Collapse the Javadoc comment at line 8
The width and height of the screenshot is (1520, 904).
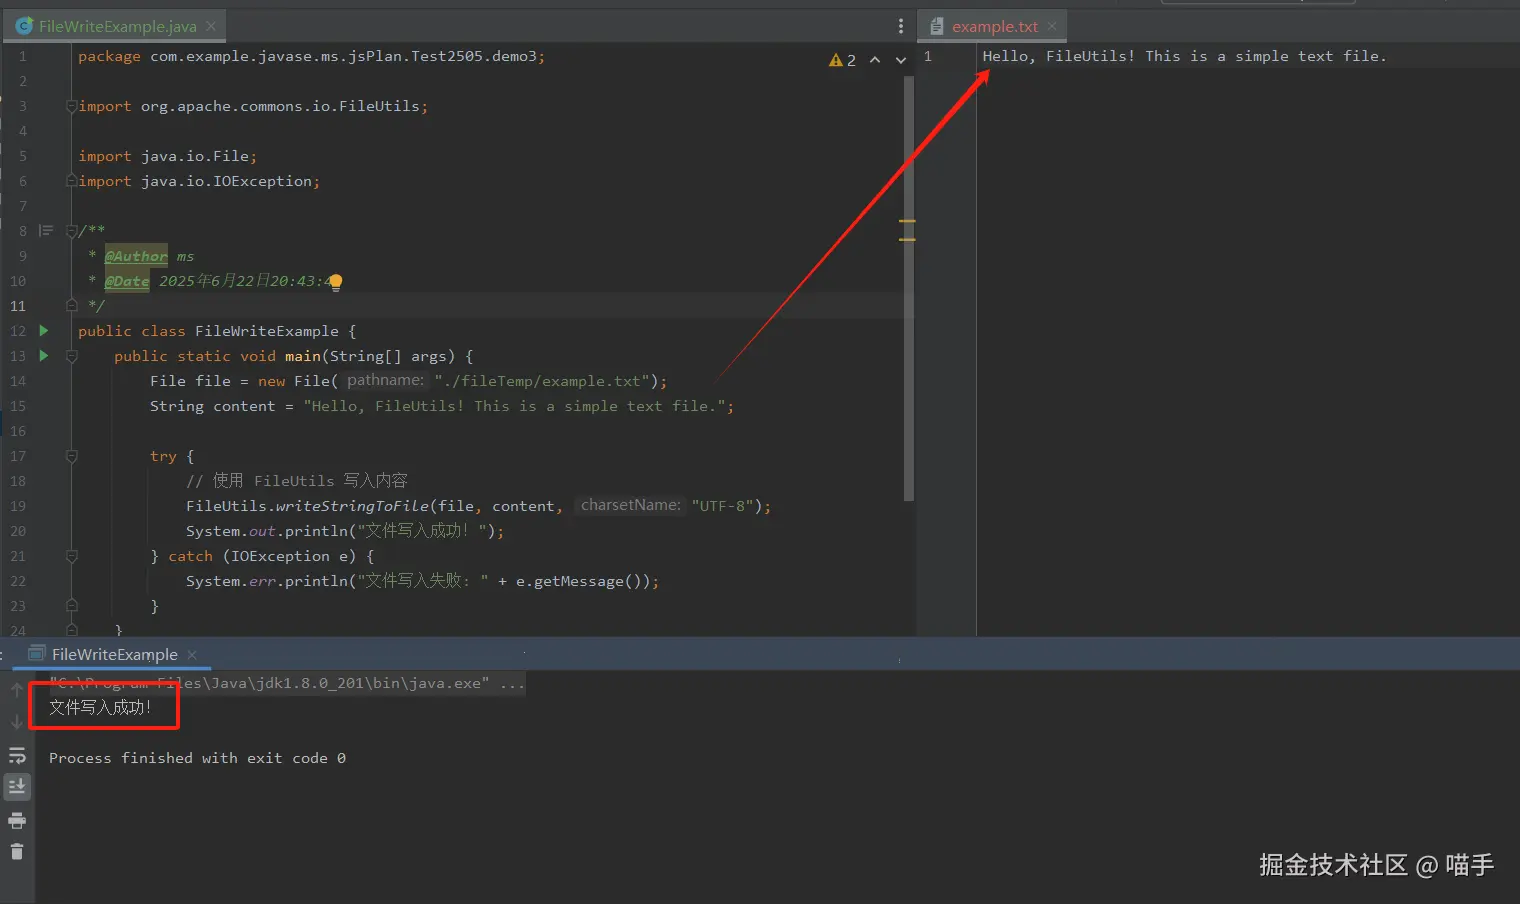coord(71,231)
